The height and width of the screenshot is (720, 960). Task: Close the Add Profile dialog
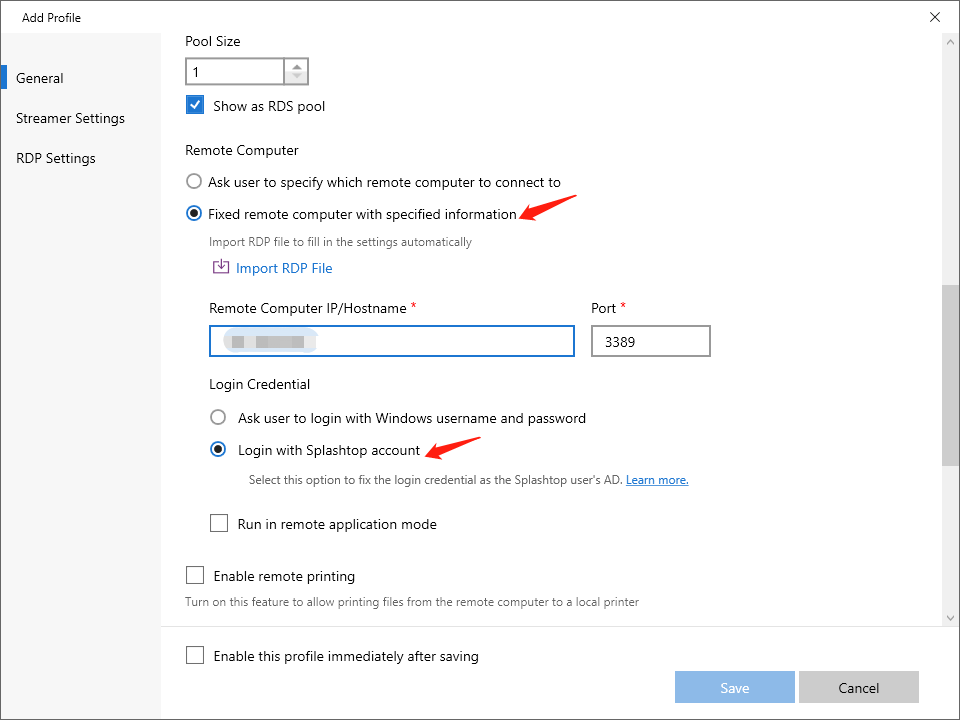tap(935, 17)
